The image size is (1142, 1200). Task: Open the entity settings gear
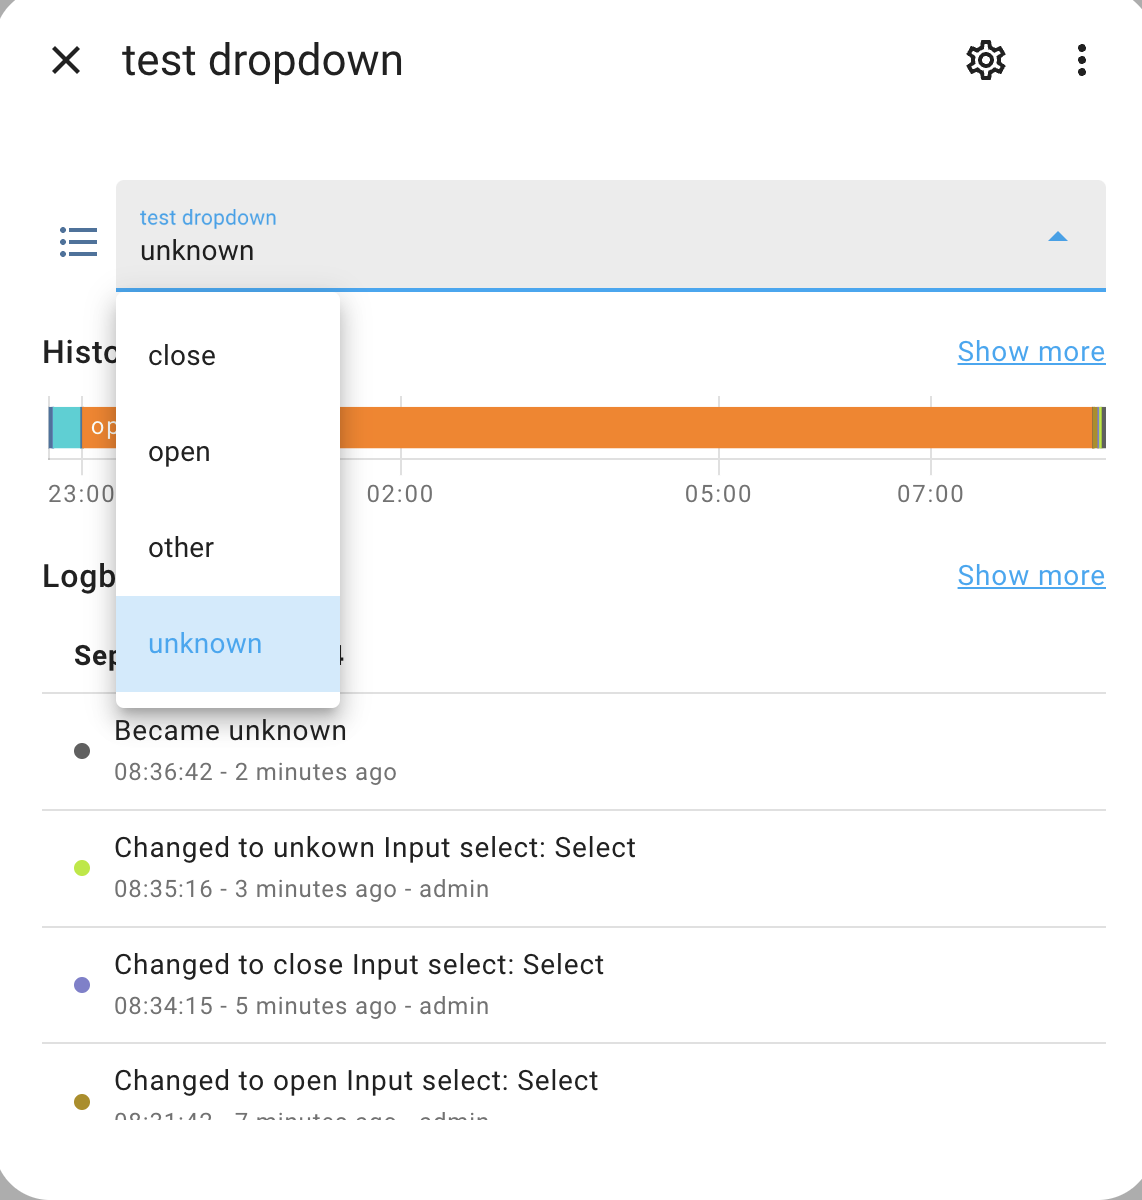coord(984,60)
